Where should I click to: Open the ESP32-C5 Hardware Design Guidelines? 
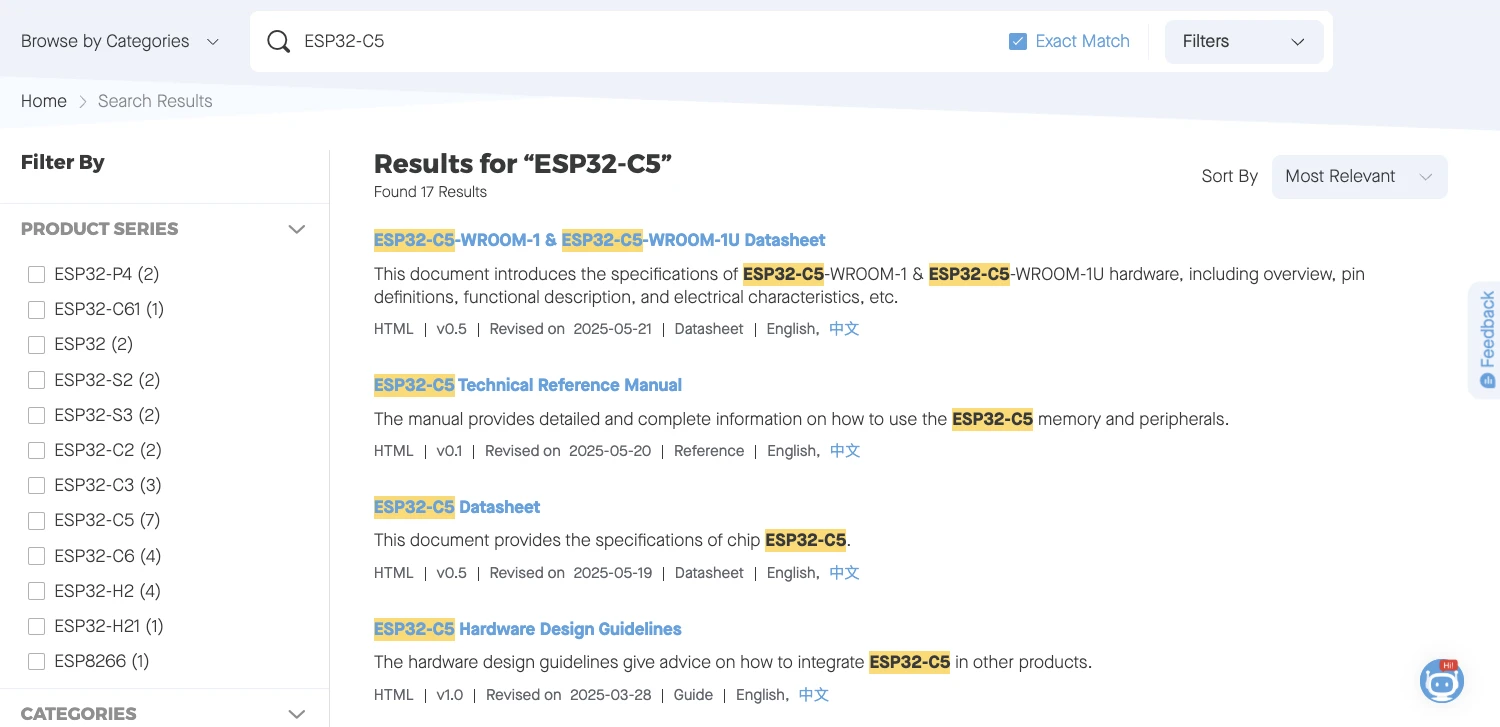tap(528, 629)
